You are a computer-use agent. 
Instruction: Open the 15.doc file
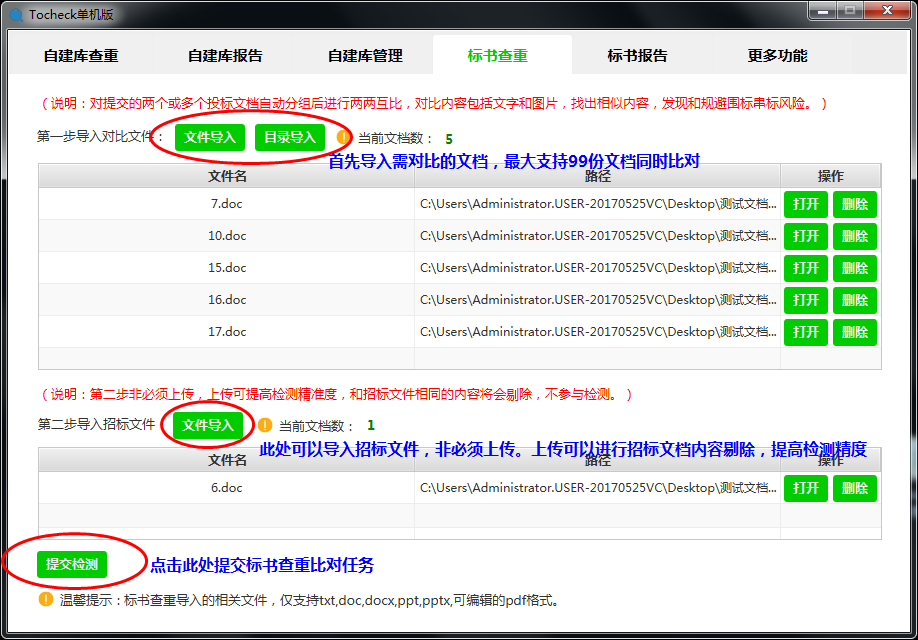806,268
